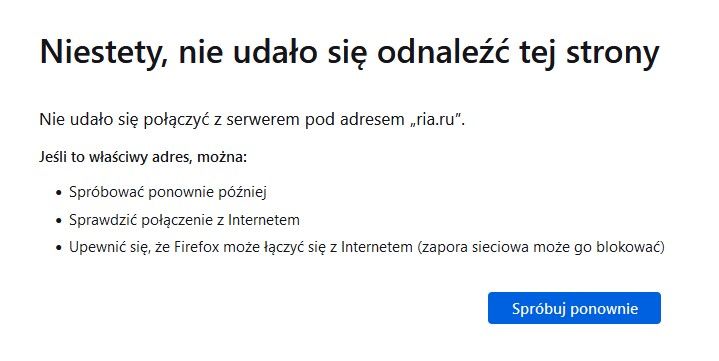The height and width of the screenshot is (361, 719).
Task: Click the bullet before Sprawdzić połączenie
Action: pos(58,221)
